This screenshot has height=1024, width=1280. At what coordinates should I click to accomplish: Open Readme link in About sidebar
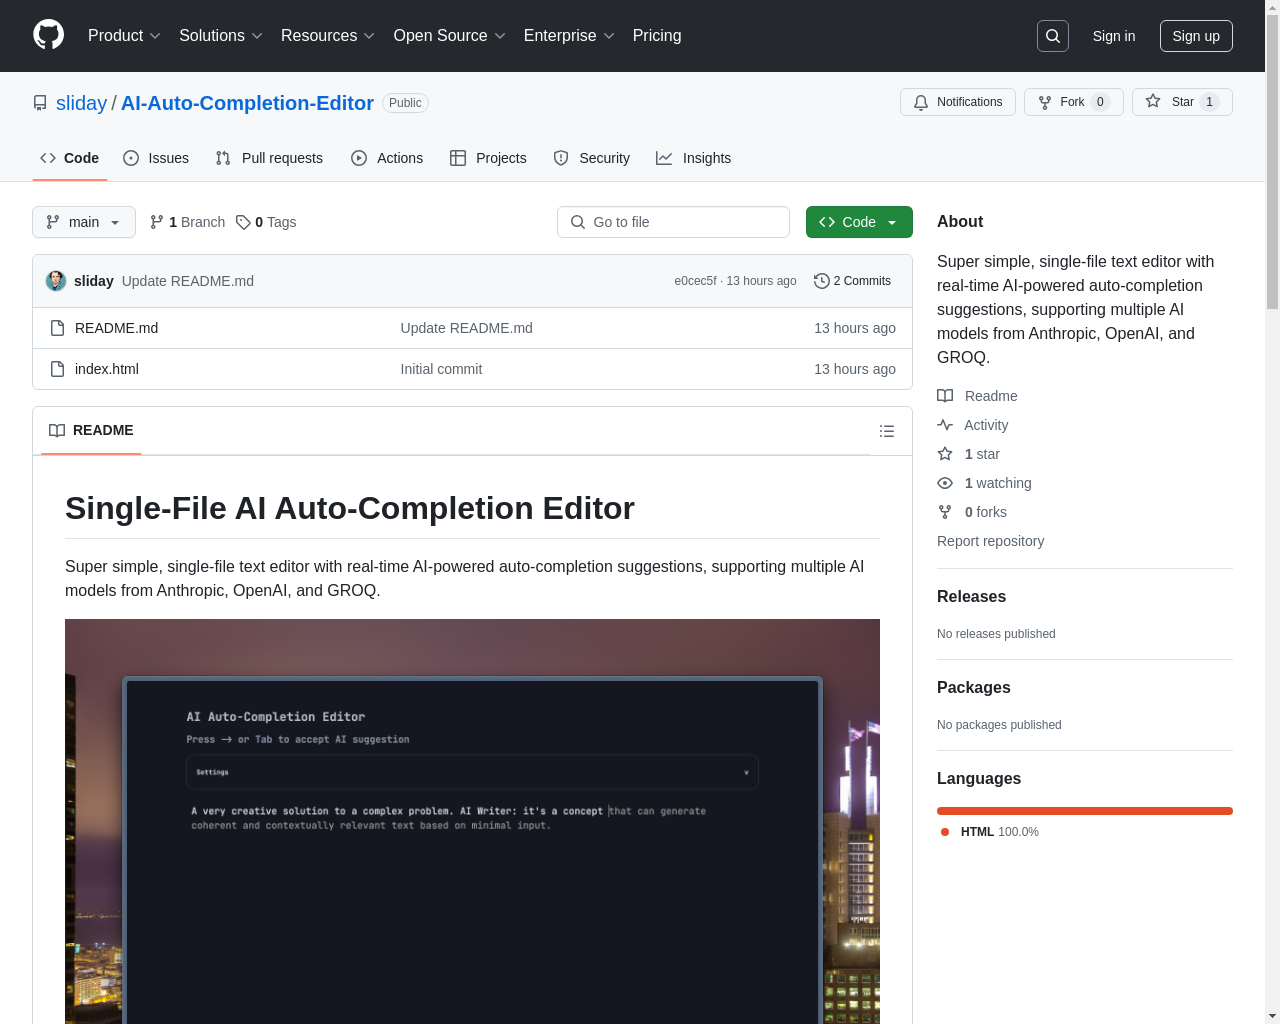(977, 396)
